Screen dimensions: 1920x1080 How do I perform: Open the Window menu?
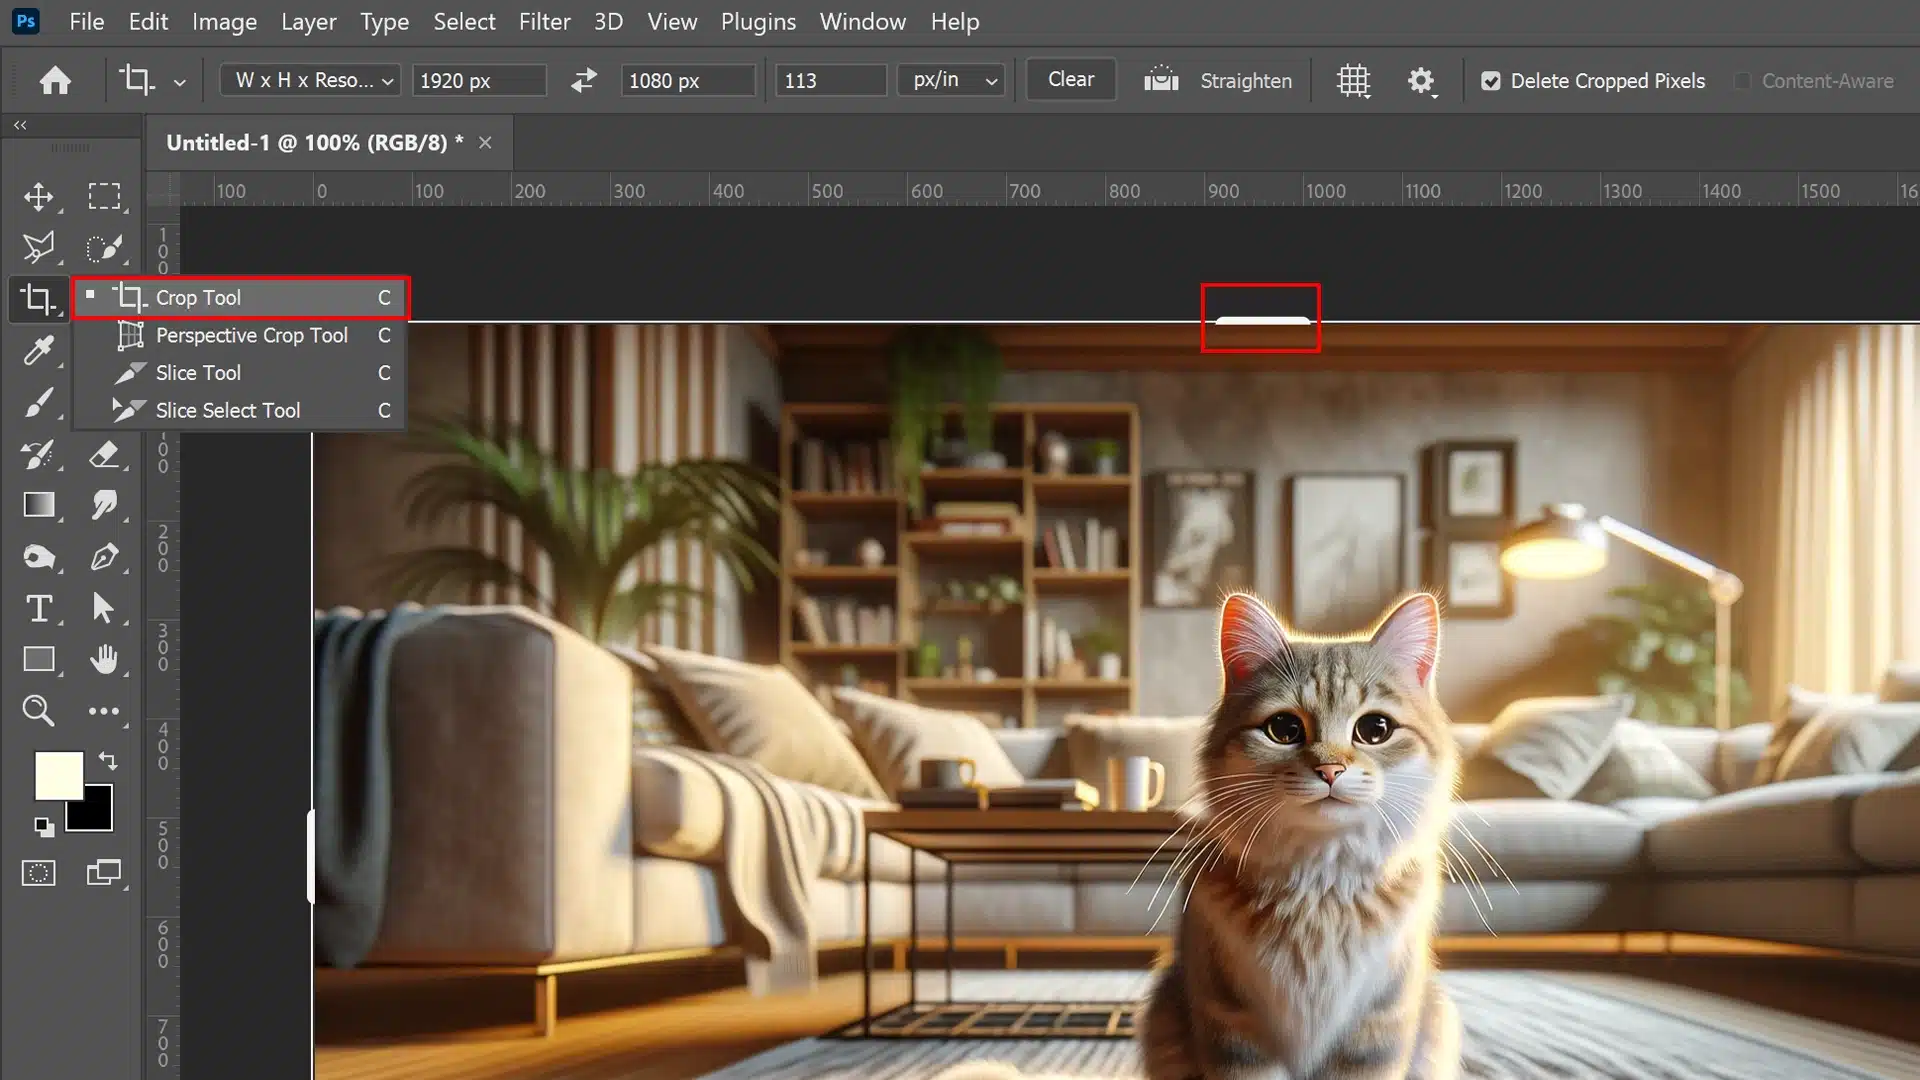[862, 21]
